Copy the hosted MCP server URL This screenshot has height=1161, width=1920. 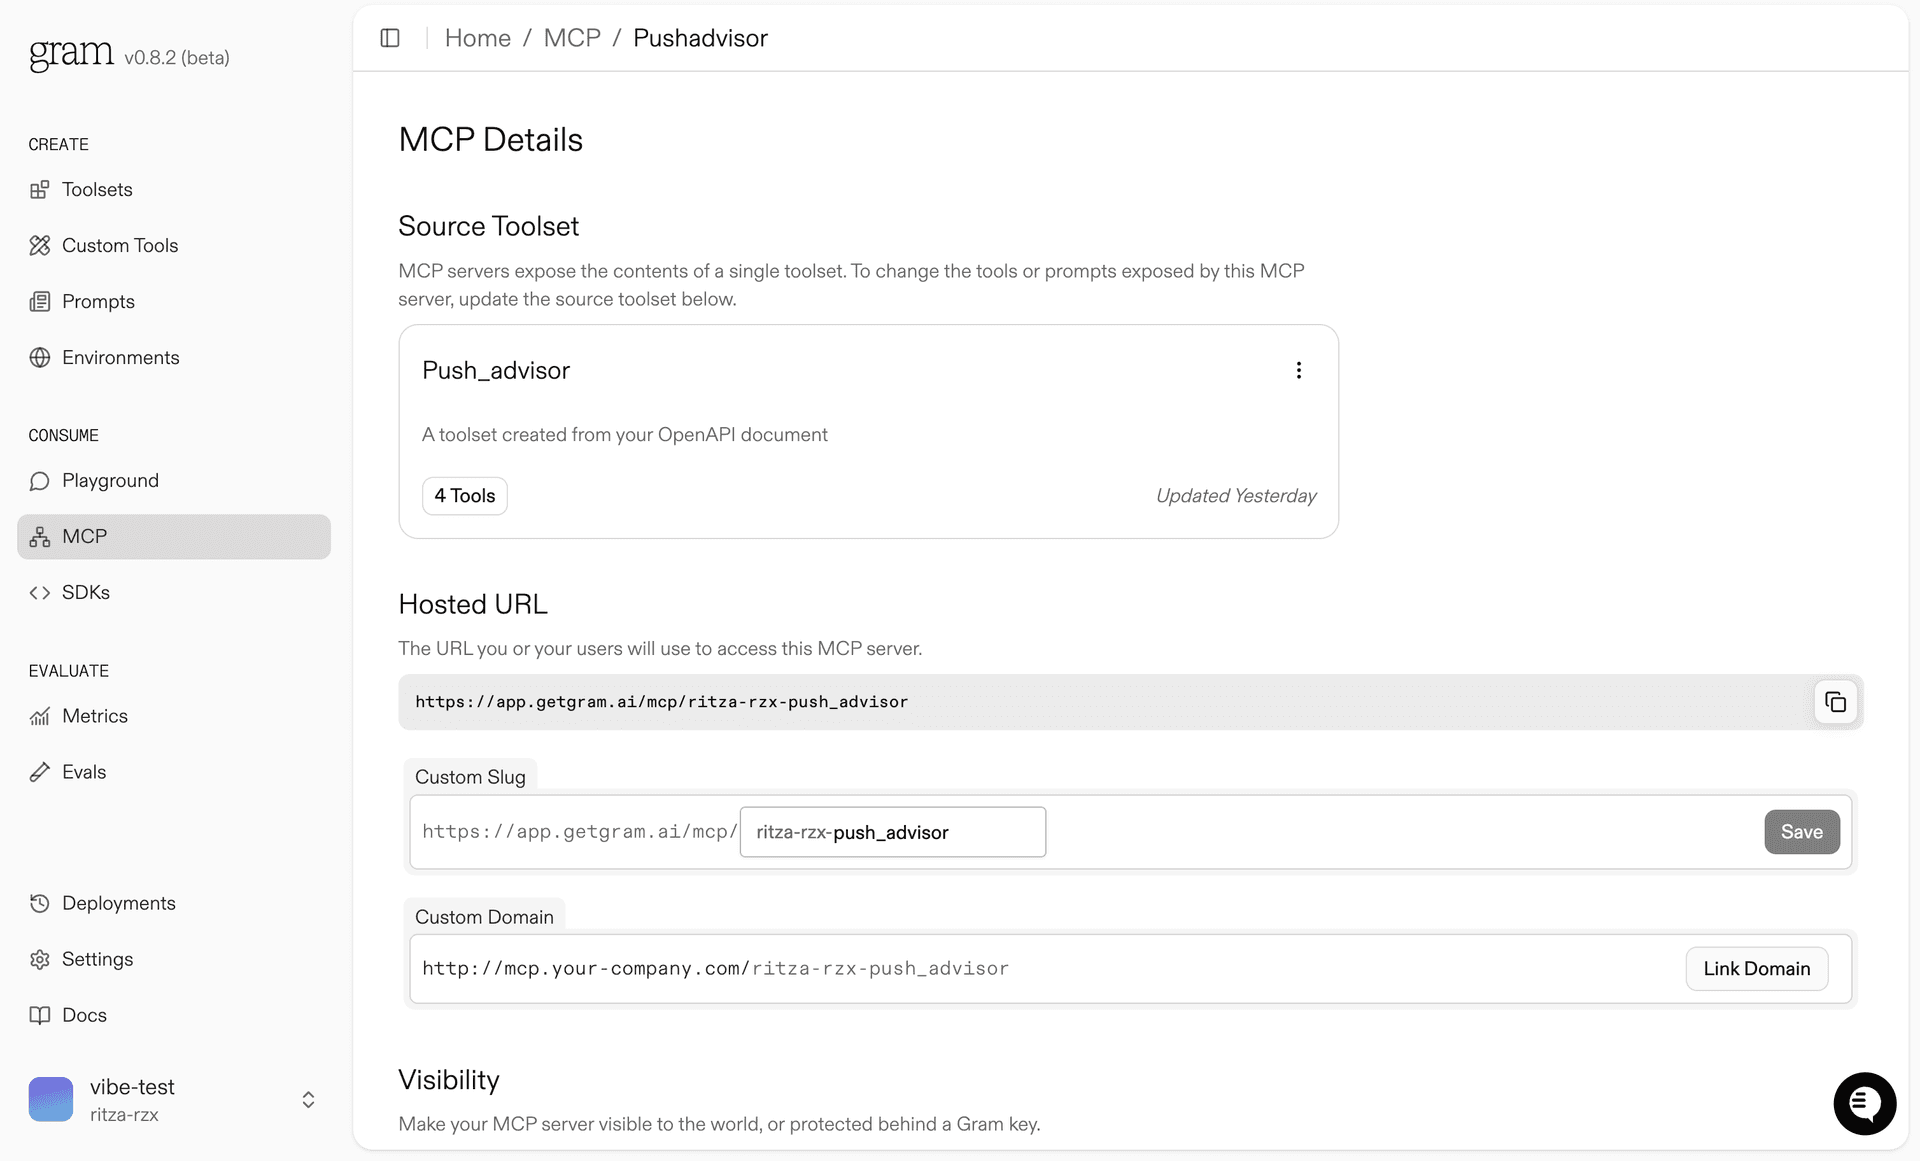1835,701
